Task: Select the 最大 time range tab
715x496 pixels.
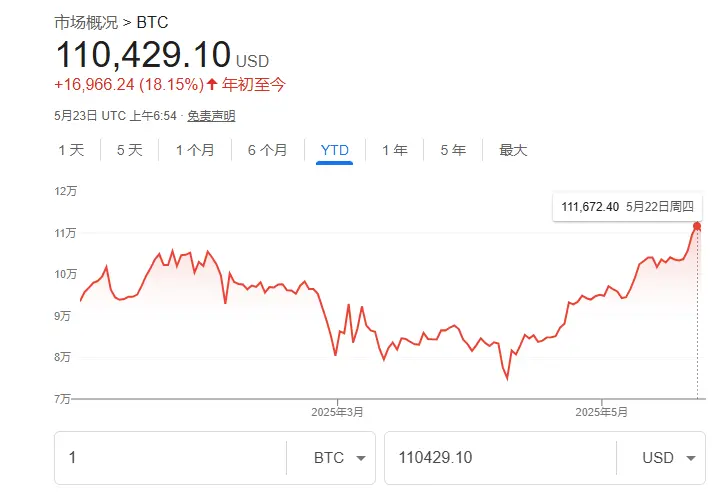Action: [x=513, y=150]
